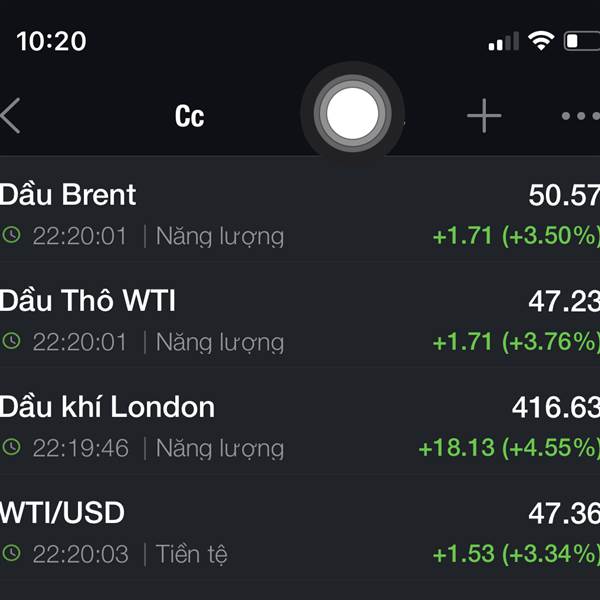The width and height of the screenshot is (600, 600).
Task: Tap the clock icon beside WTI/USD
Action: pos(11,553)
